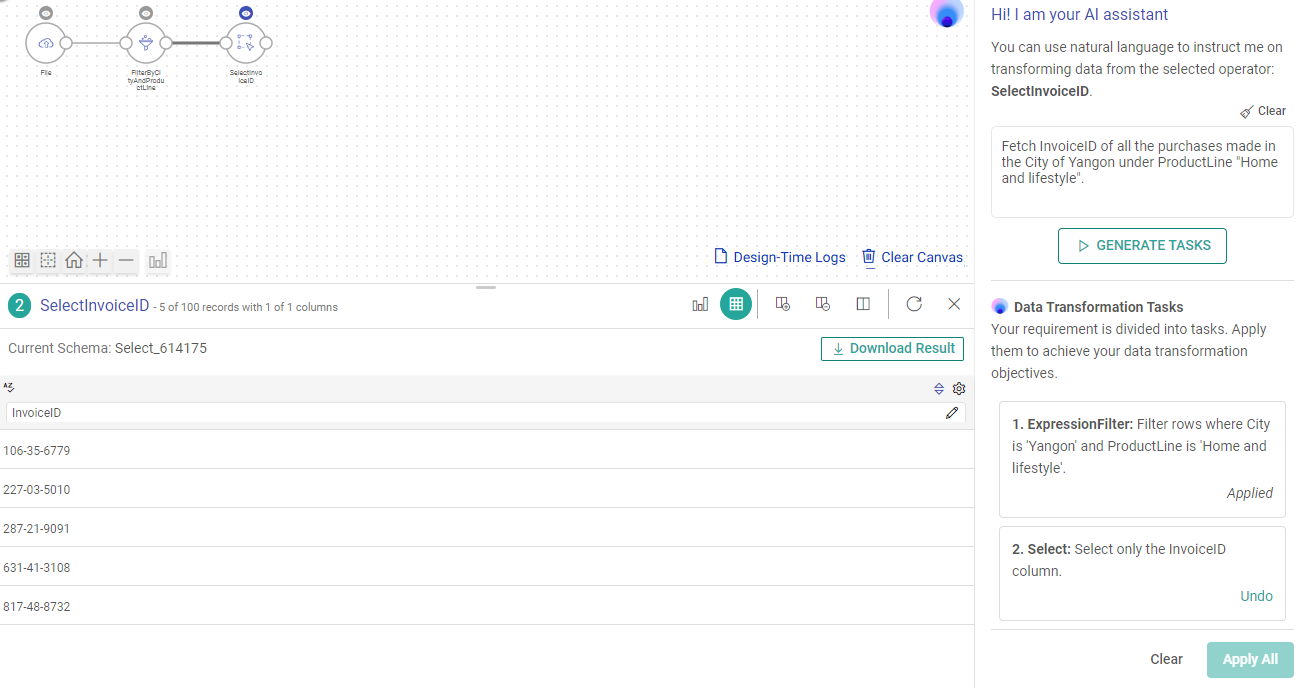Screen dimensions: 1306x688
Task: Click the GENERATE TASKS button
Action: 1142,245
